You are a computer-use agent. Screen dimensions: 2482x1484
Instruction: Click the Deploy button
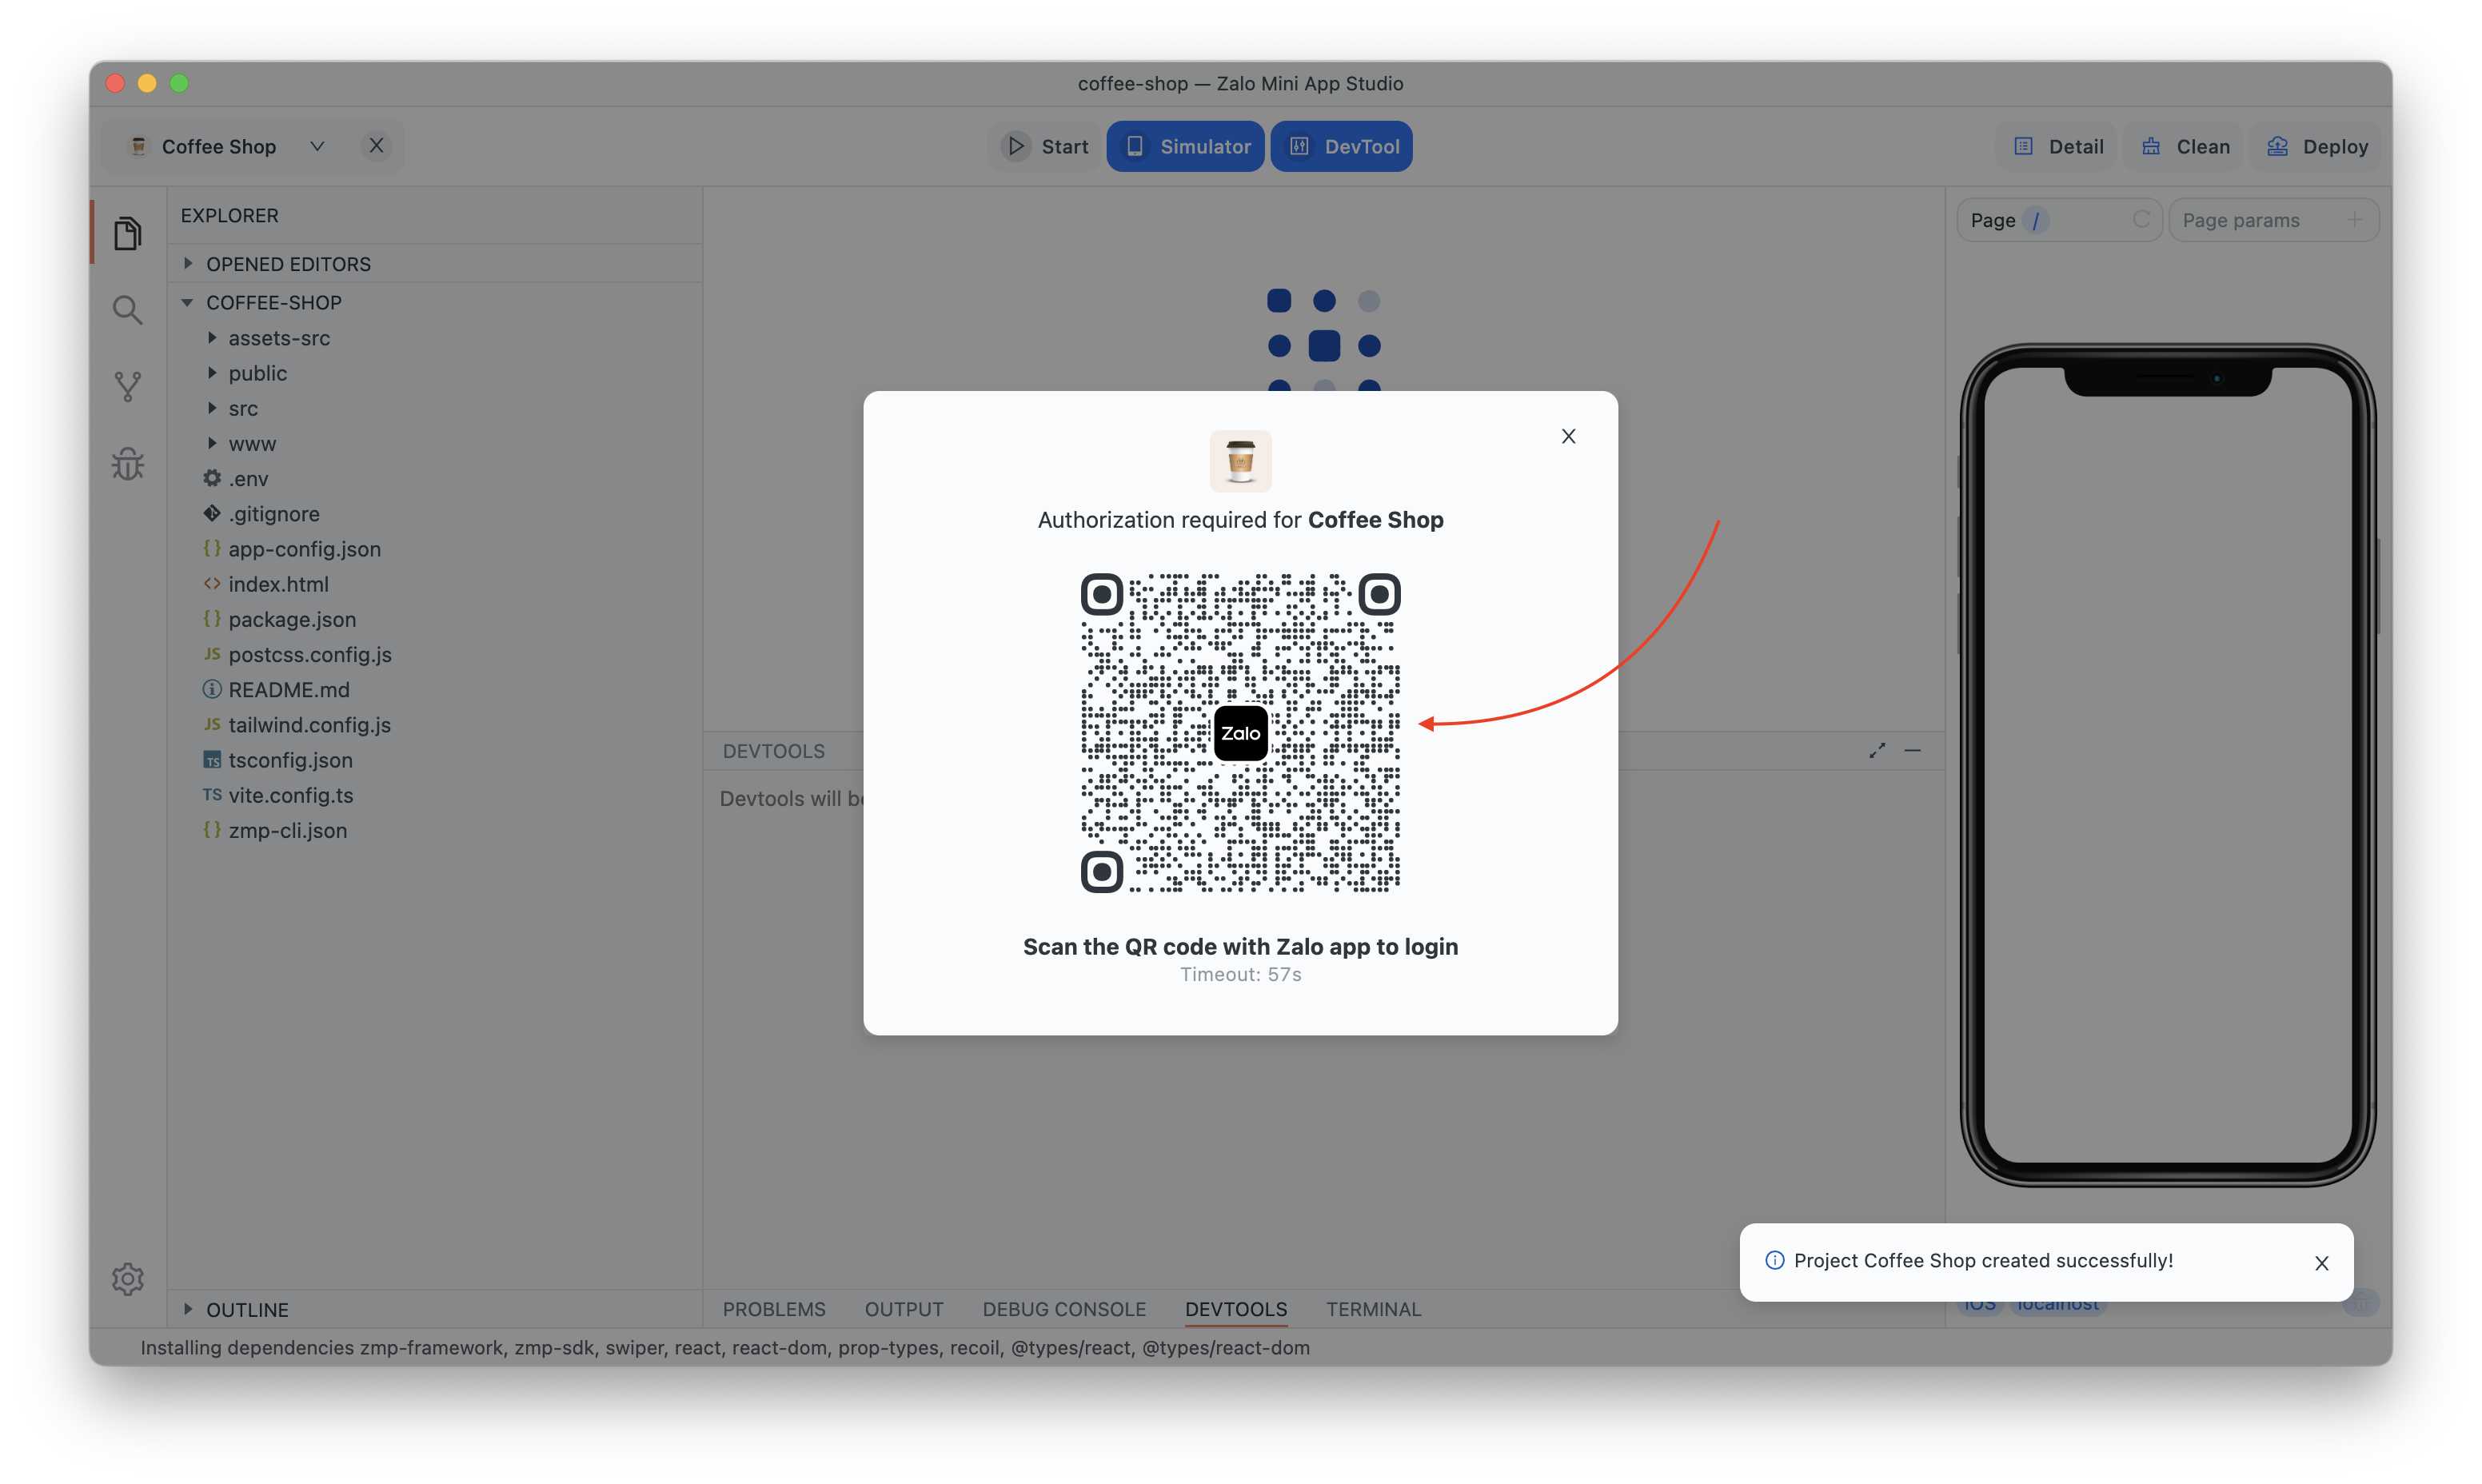click(x=2317, y=146)
